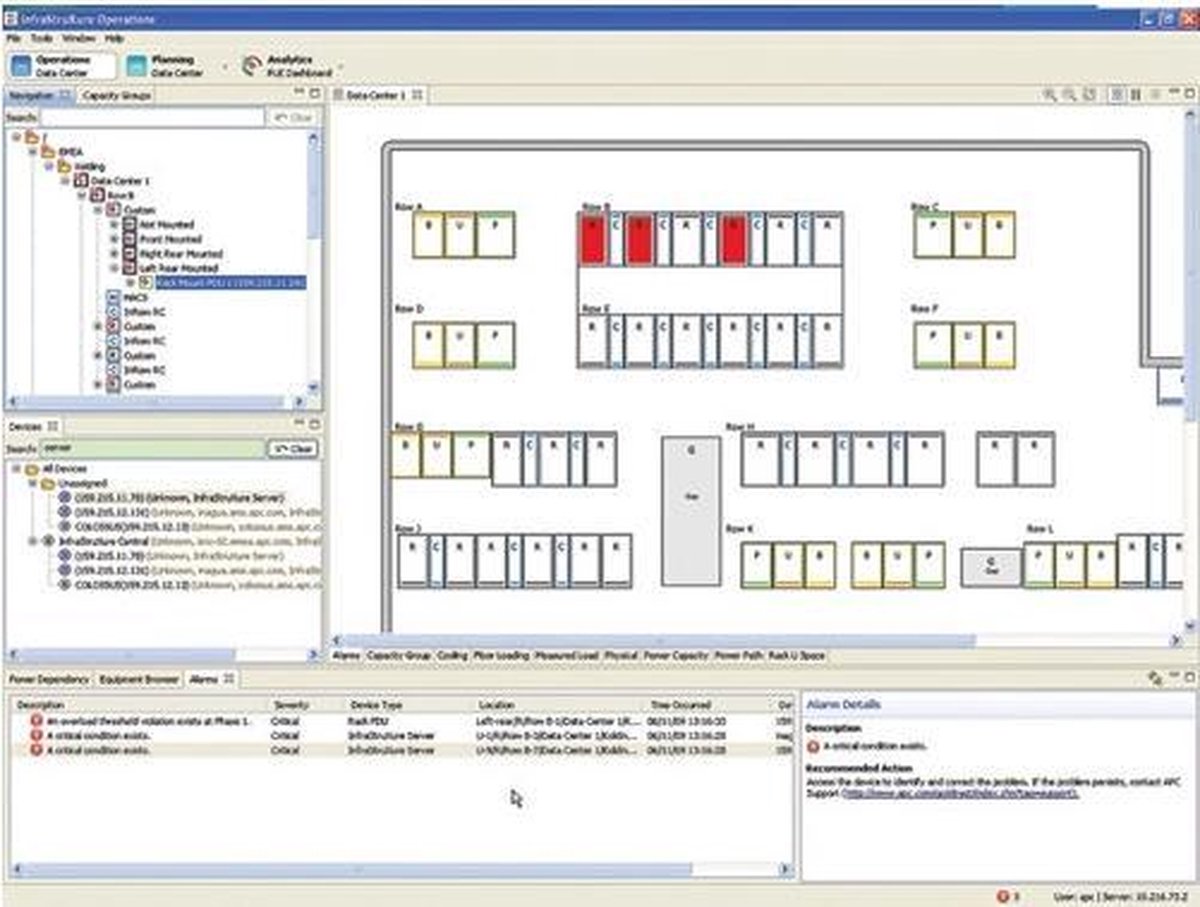Image resolution: width=1200 pixels, height=907 pixels.
Task: Open the Help menu
Action: point(114,38)
